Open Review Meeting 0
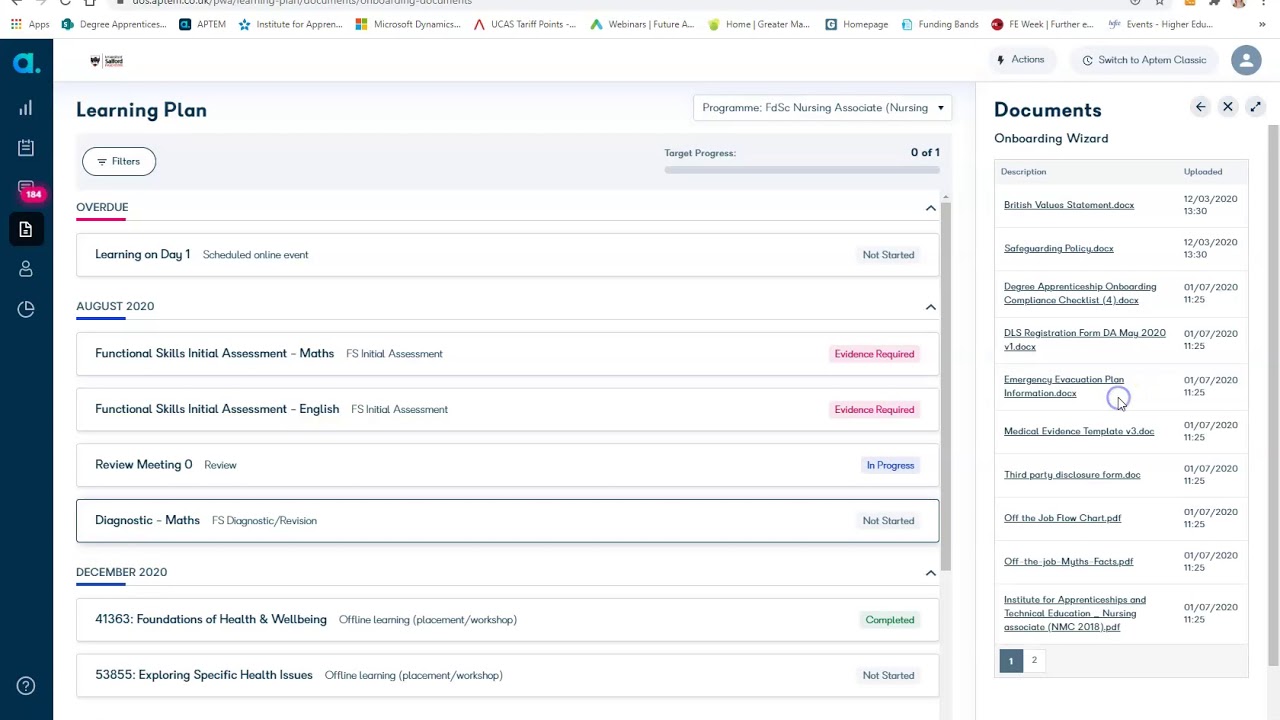This screenshot has width=1280, height=720. point(507,465)
